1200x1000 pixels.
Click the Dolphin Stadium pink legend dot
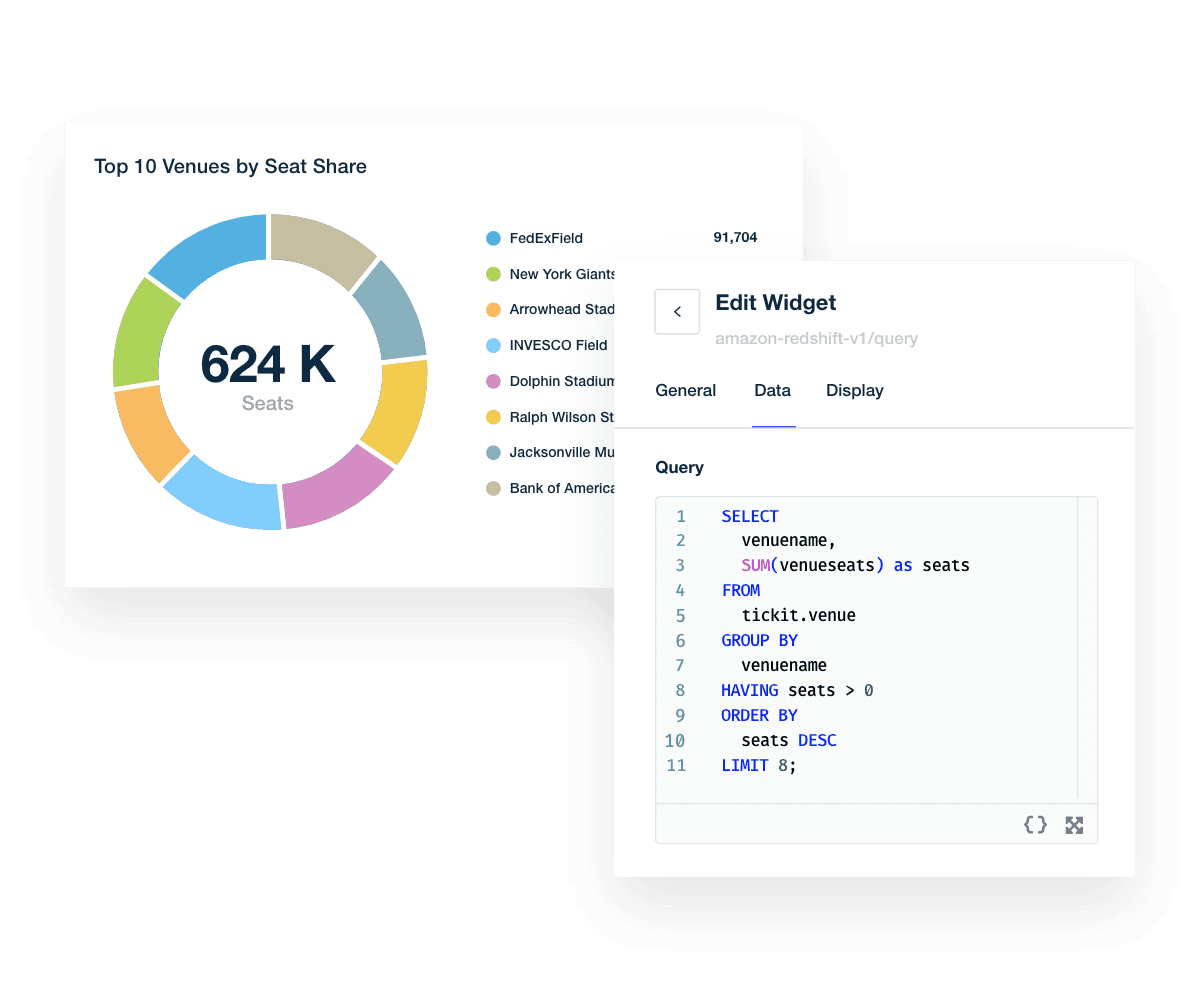pos(493,381)
